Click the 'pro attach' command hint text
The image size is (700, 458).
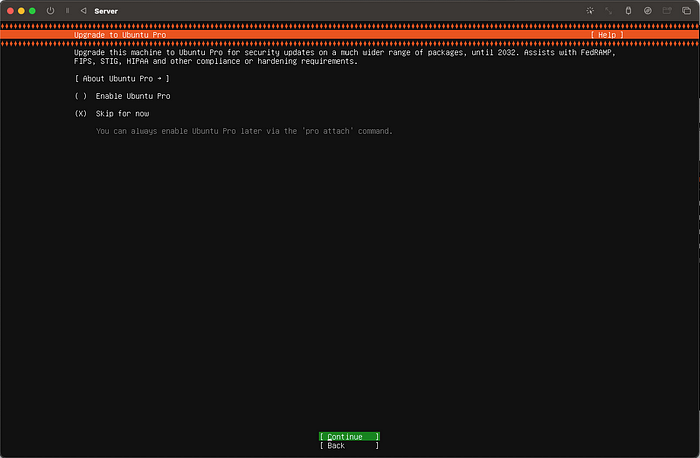pyautogui.click(x=244, y=131)
